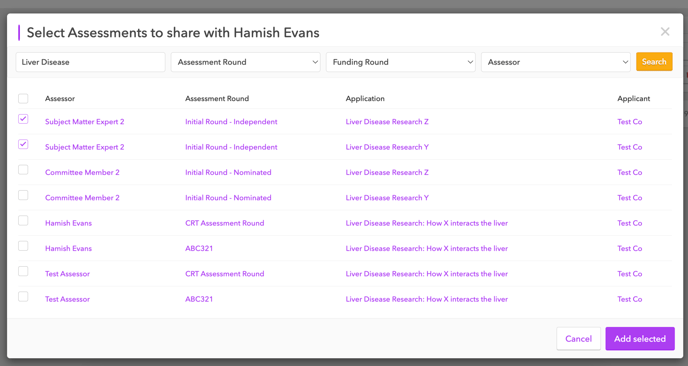Open Initial Round - Nominated link for Research Z
The width and height of the screenshot is (688, 366).
228,172
